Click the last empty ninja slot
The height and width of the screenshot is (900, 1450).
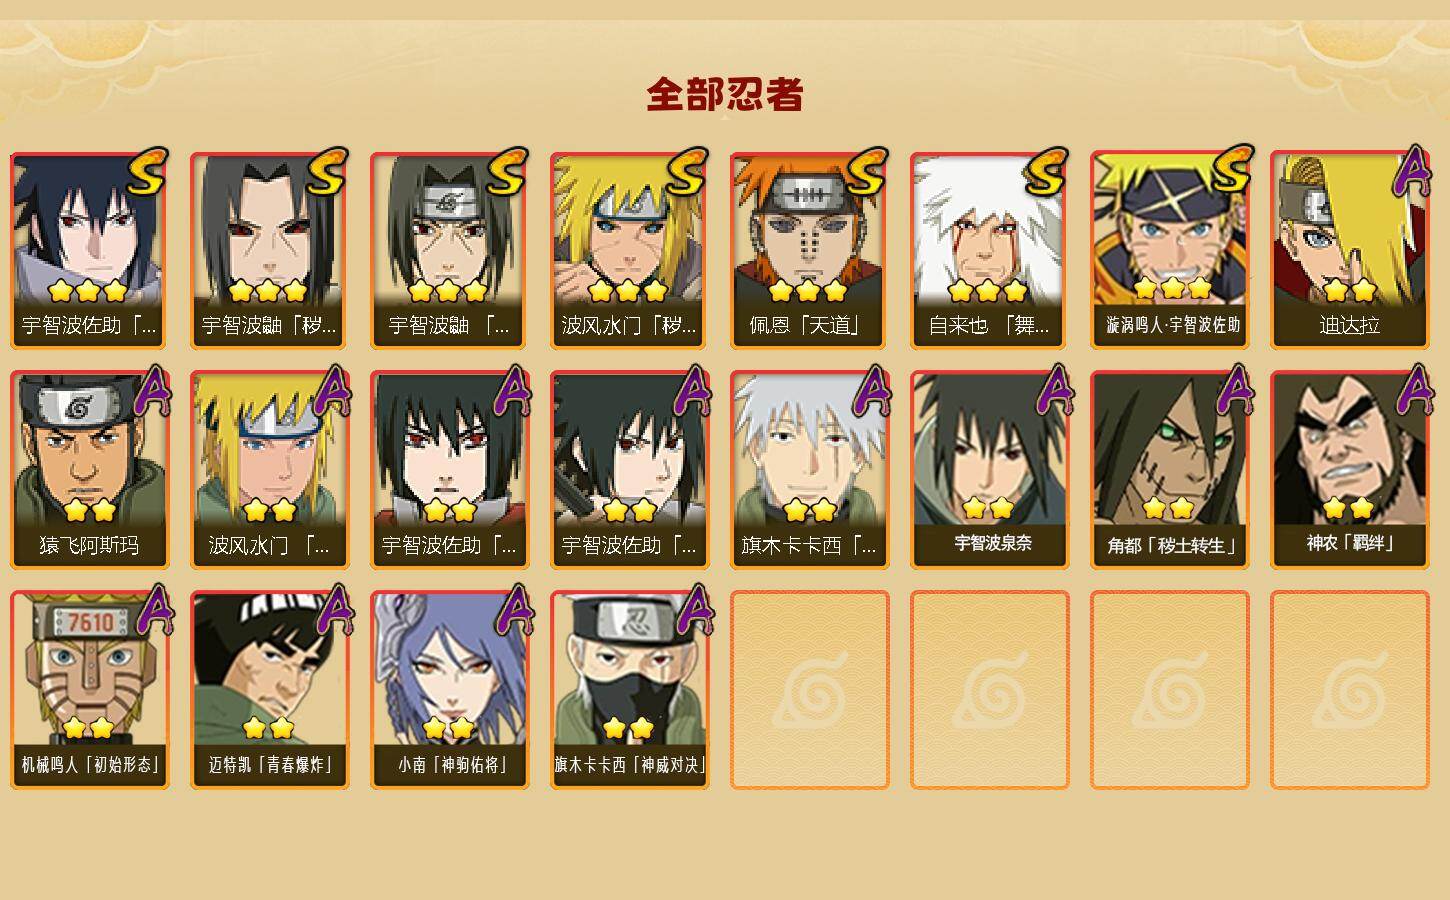[x=1349, y=690]
